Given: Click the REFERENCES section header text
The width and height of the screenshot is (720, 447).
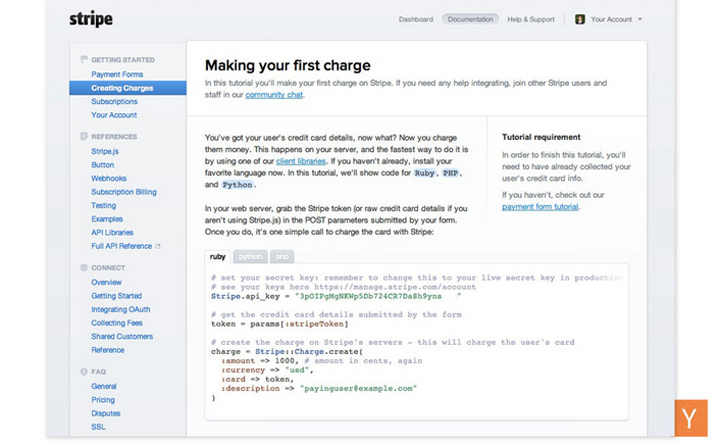Looking at the screenshot, I should pos(114,136).
